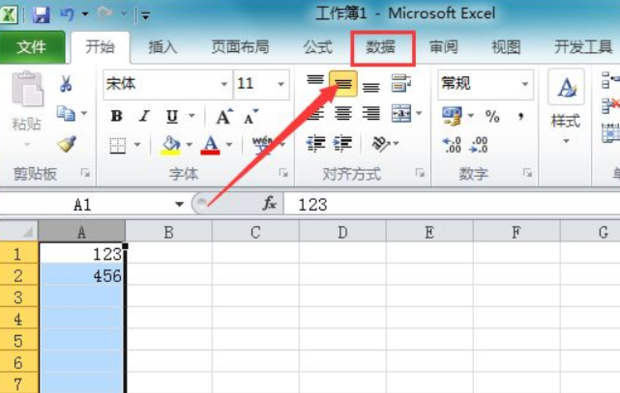Click the Copy icon
The height and width of the screenshot is (393, 620).
(x=66, y=113)
